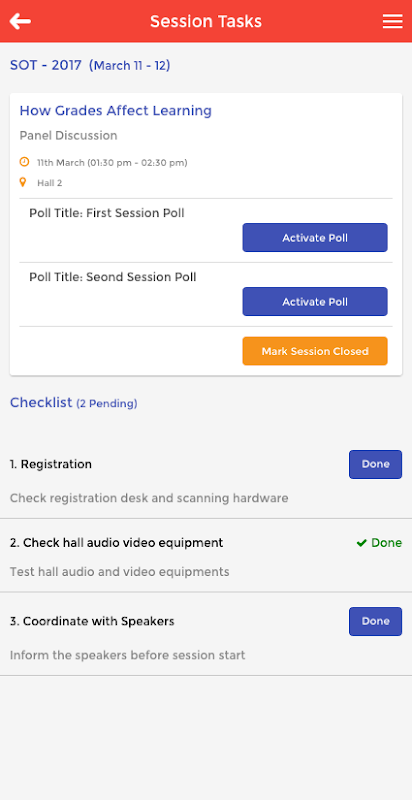
Task: Select Check hall audio video equipment item
Action: [117, 543]
